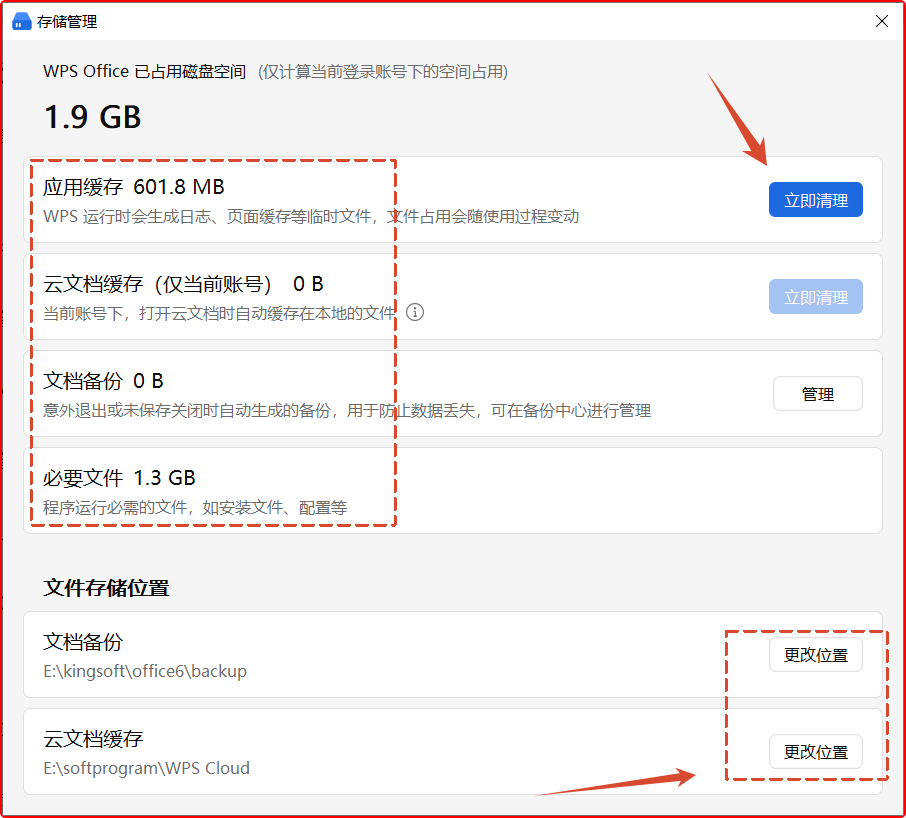
Task: Close the 存储管理 window
Action: pos(881,21)
